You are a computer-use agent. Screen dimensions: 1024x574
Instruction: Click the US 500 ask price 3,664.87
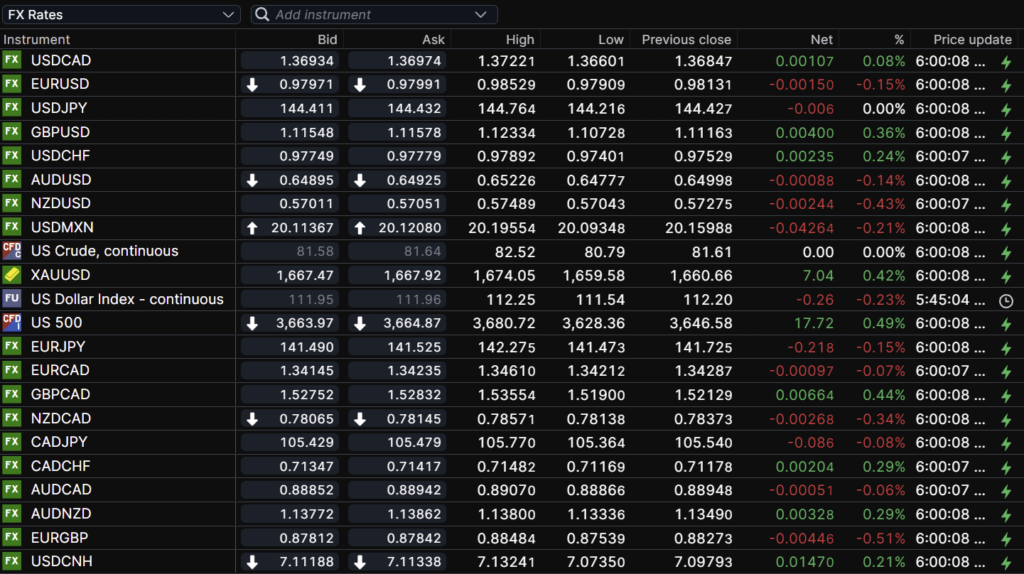(x=412, y=323)
